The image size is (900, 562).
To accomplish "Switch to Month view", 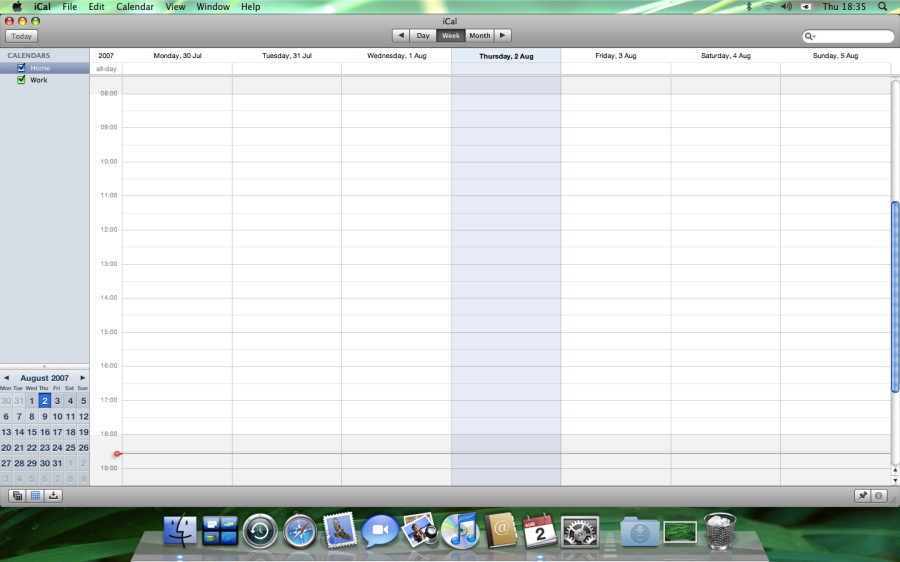I will (480, 36).
